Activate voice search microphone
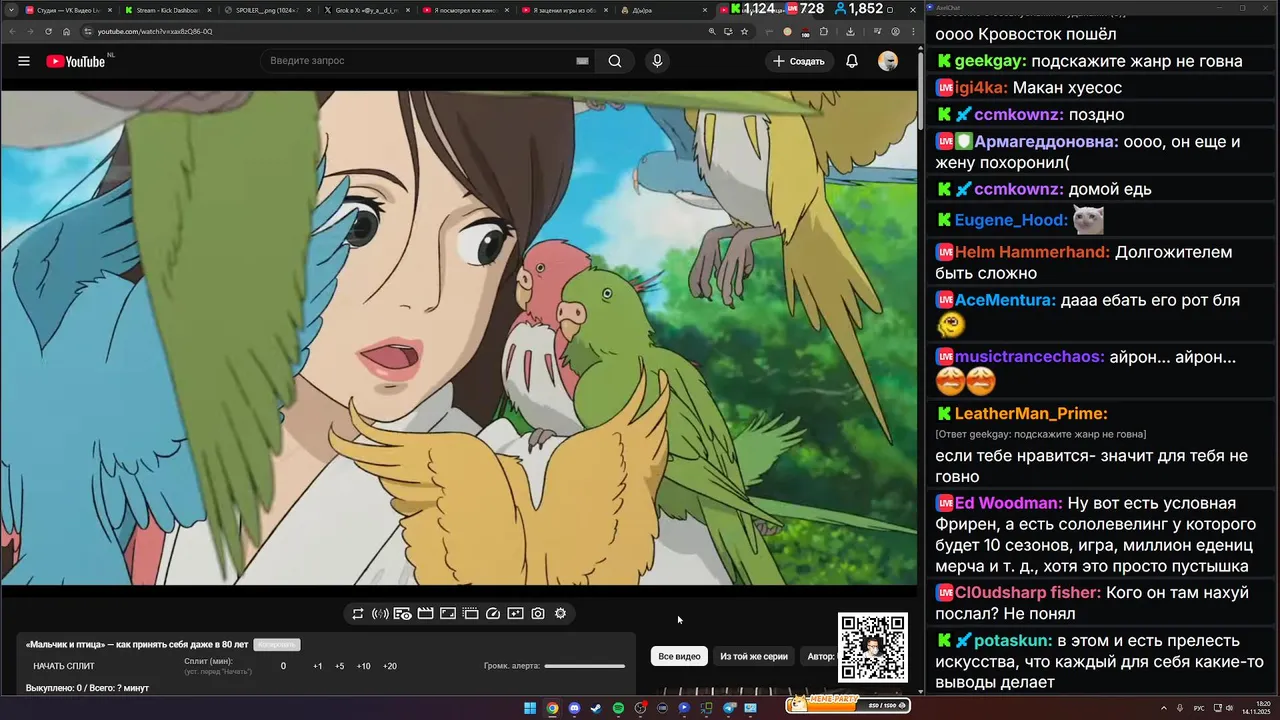This screenshot has width=1280, height=720. 657,61
